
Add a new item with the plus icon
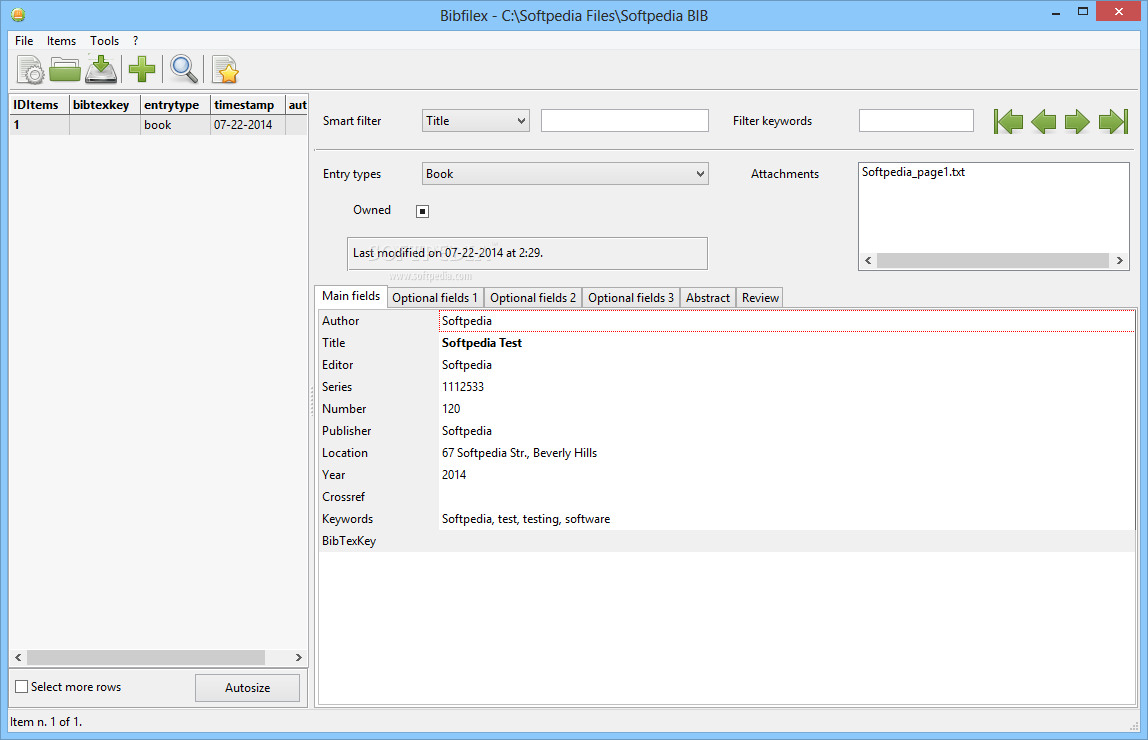[x=141, y=70]
